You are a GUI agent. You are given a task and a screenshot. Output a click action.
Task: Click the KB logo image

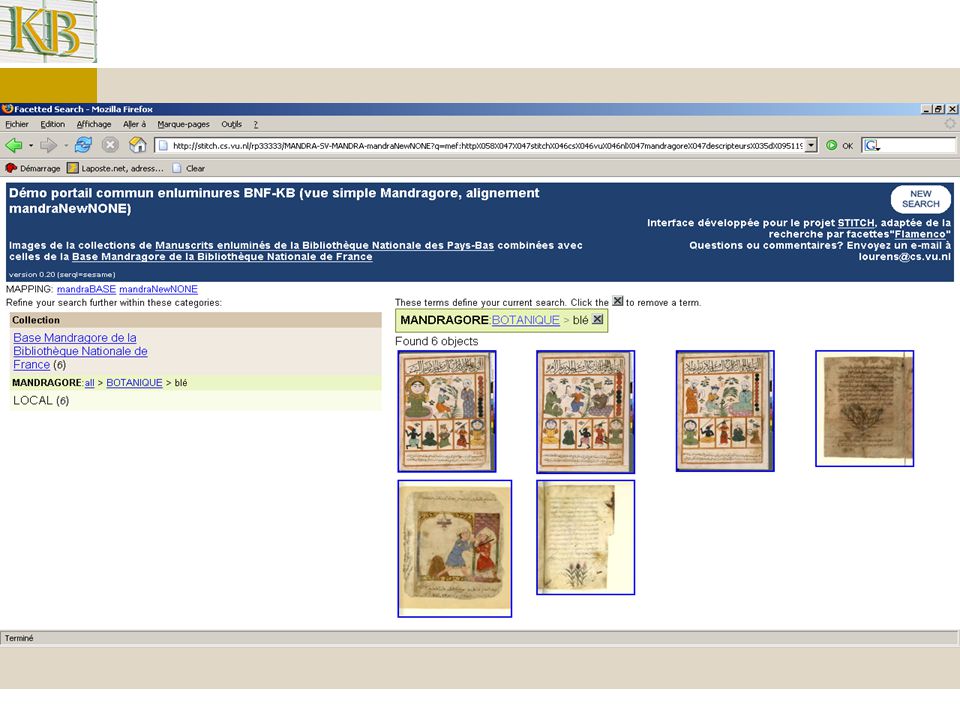pyautogui.click(x=48, y=31)
